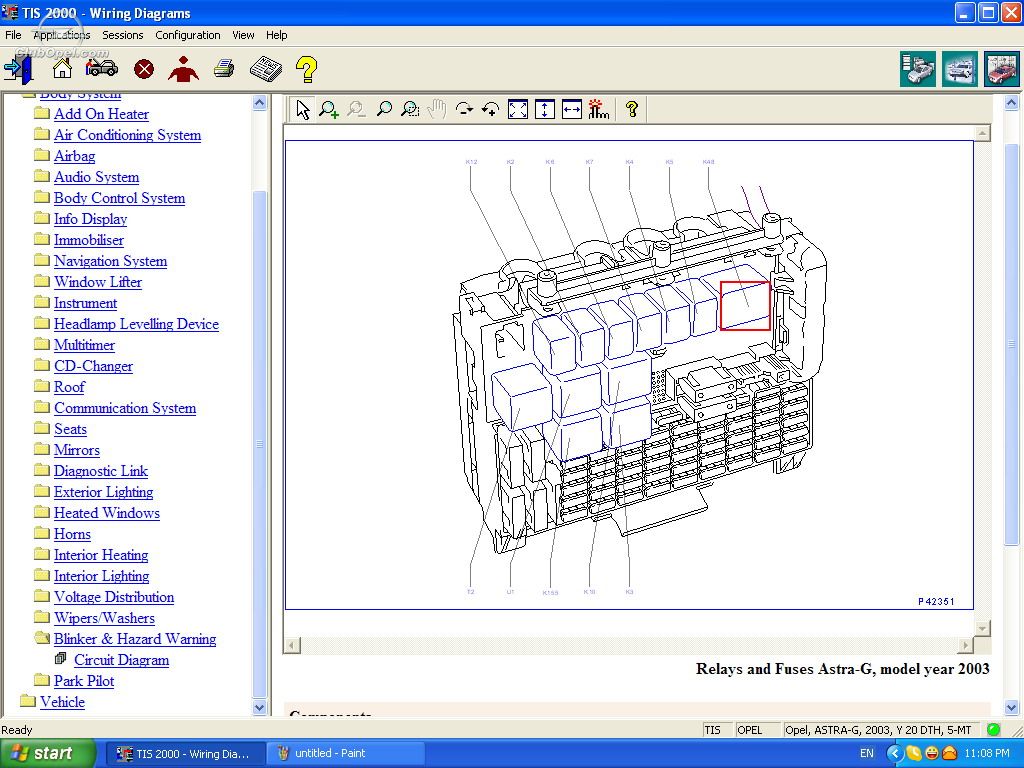Print using the printer icon

point(224,68)
